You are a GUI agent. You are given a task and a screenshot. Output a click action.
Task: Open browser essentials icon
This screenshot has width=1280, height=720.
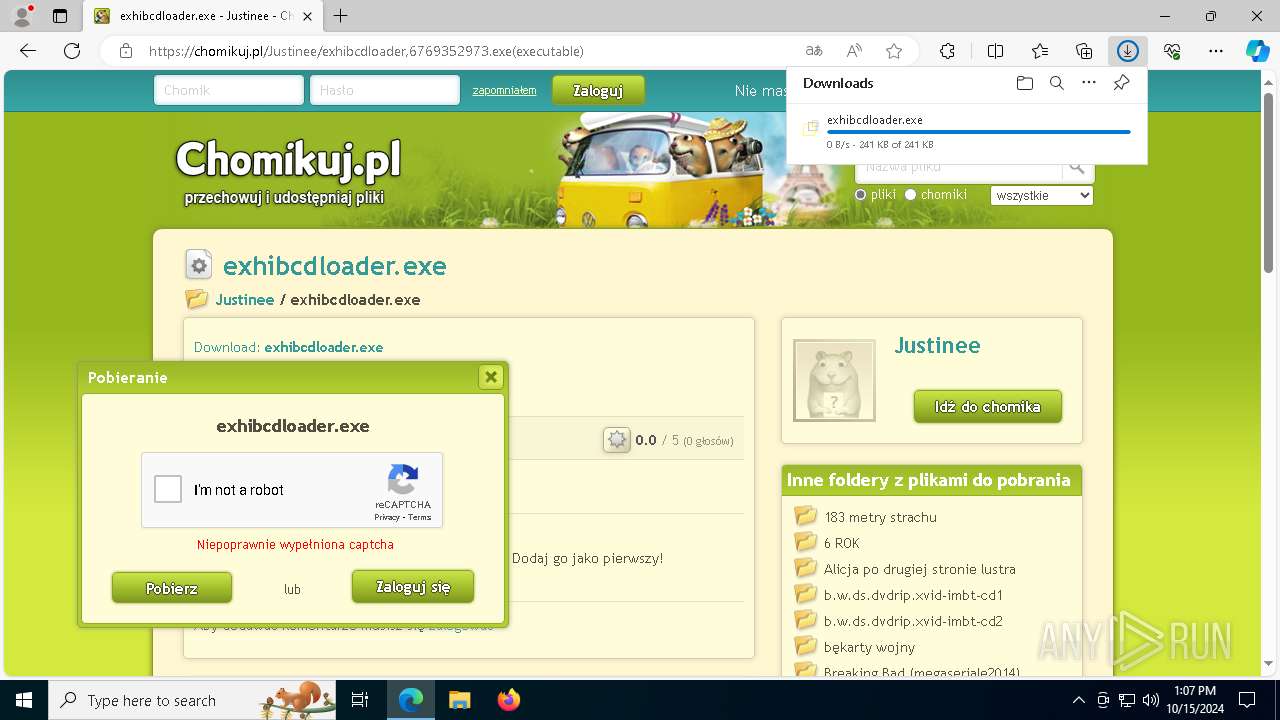point(1172,51)
